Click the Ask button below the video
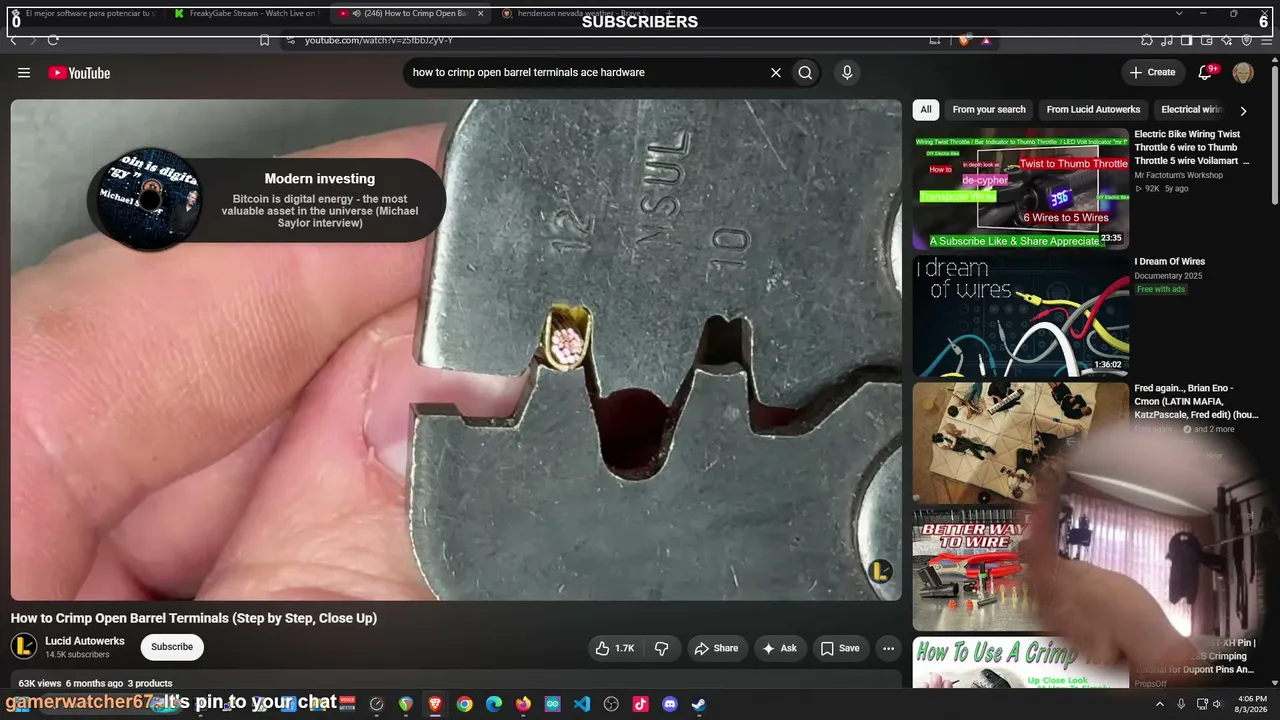 779,648
